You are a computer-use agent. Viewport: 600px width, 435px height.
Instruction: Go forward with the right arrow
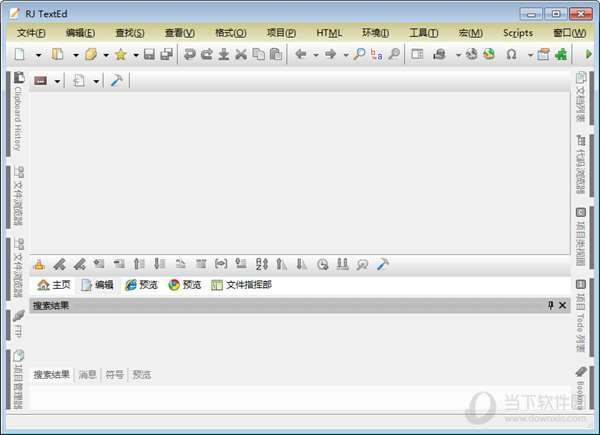(330, 54)
